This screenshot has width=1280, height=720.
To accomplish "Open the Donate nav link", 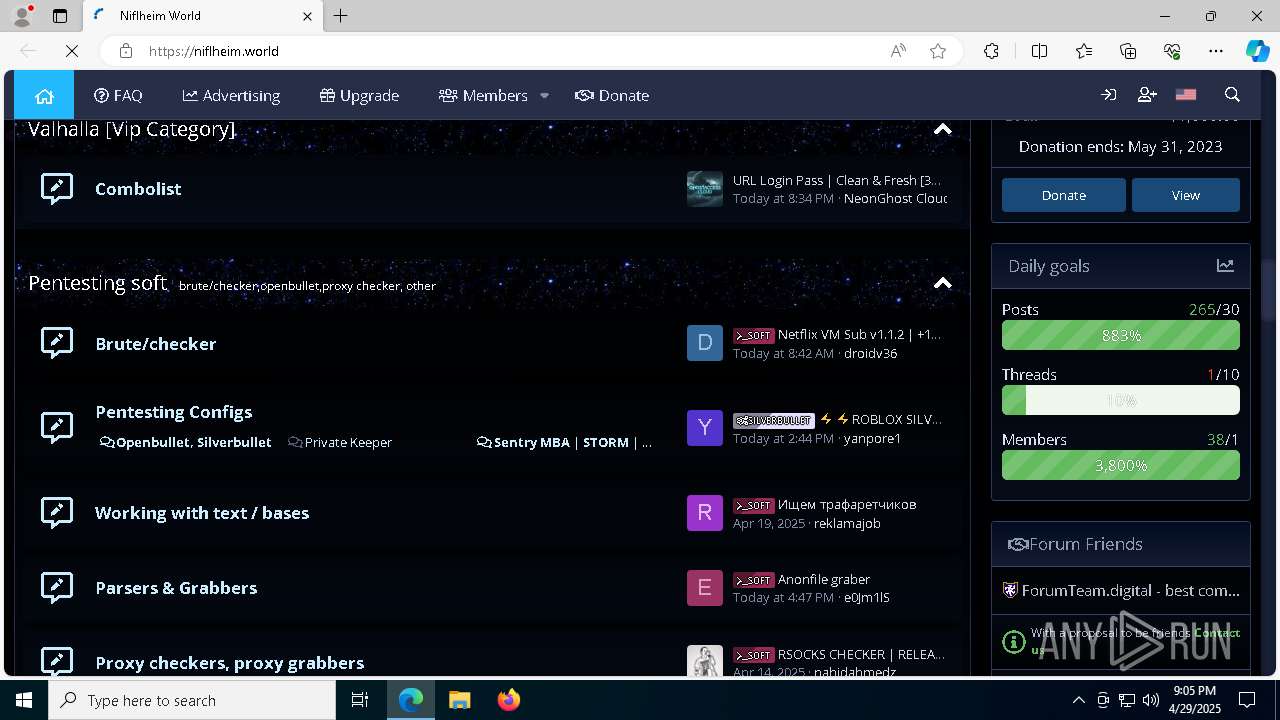I will coord(612,95).
